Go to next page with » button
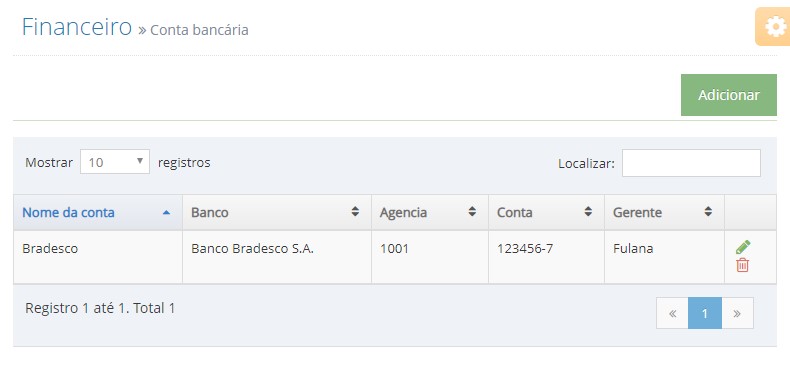Screen dimensions: 790x375 [x=737, y=313]
